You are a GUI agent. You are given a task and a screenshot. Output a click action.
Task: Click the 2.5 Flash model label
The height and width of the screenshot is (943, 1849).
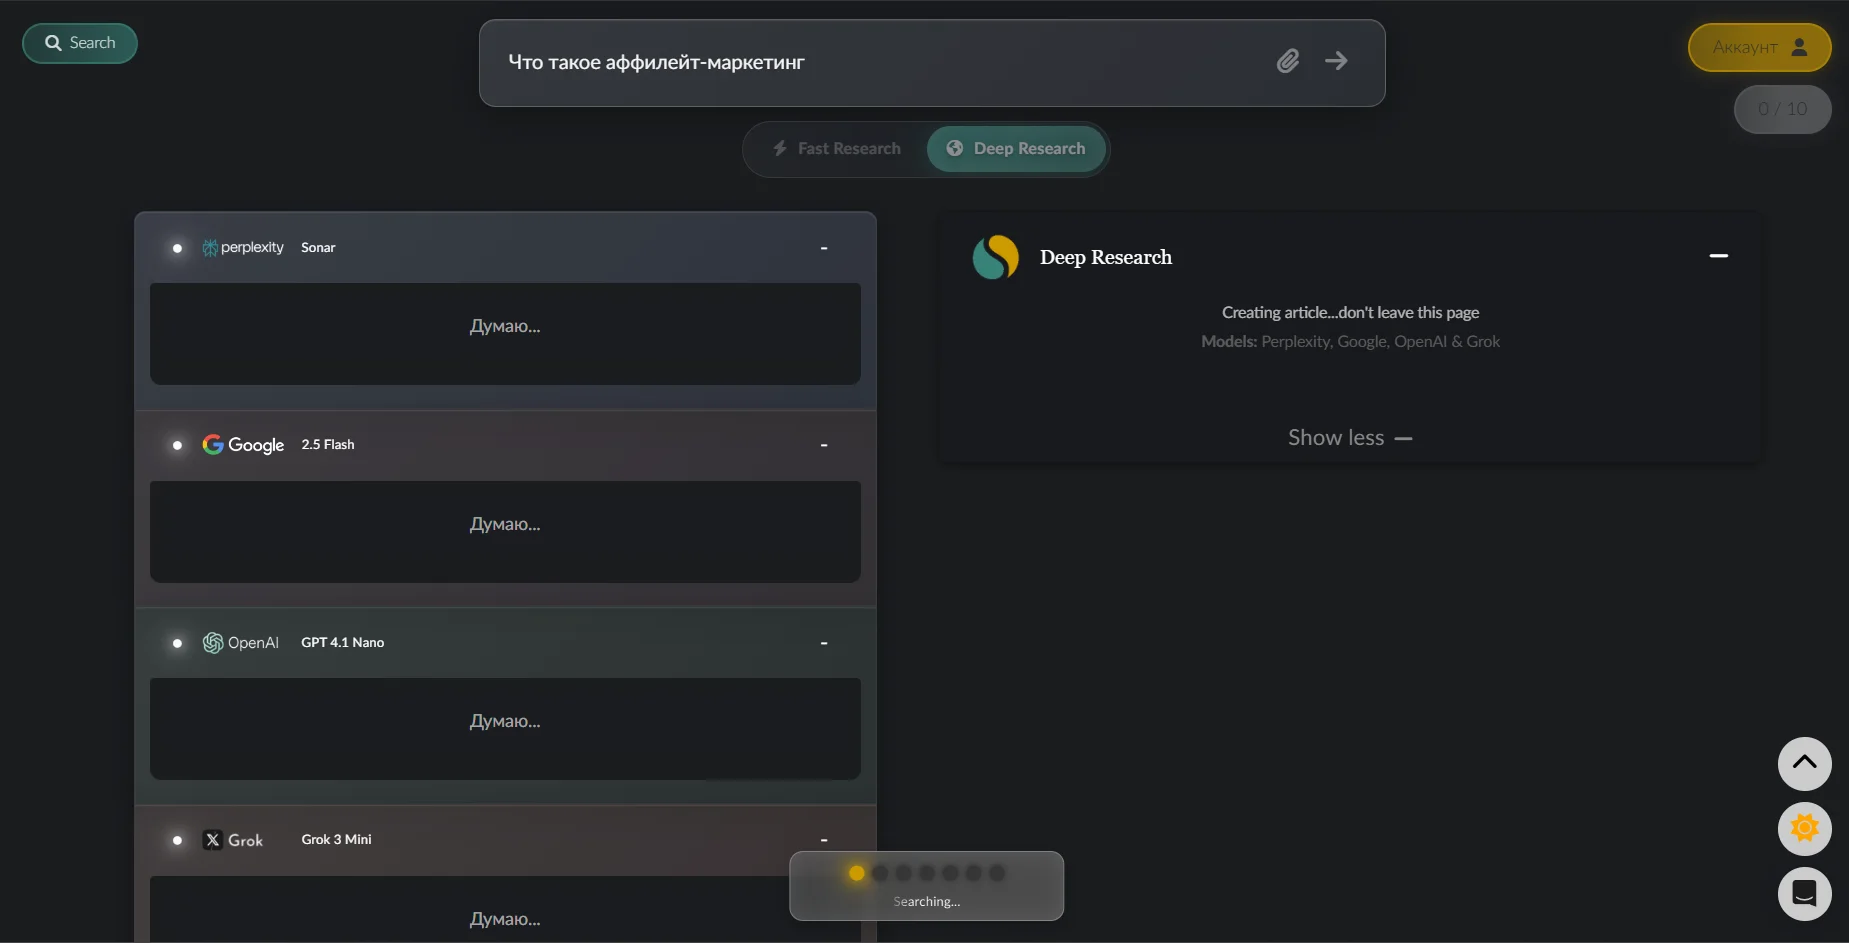[x=328, y=444]
